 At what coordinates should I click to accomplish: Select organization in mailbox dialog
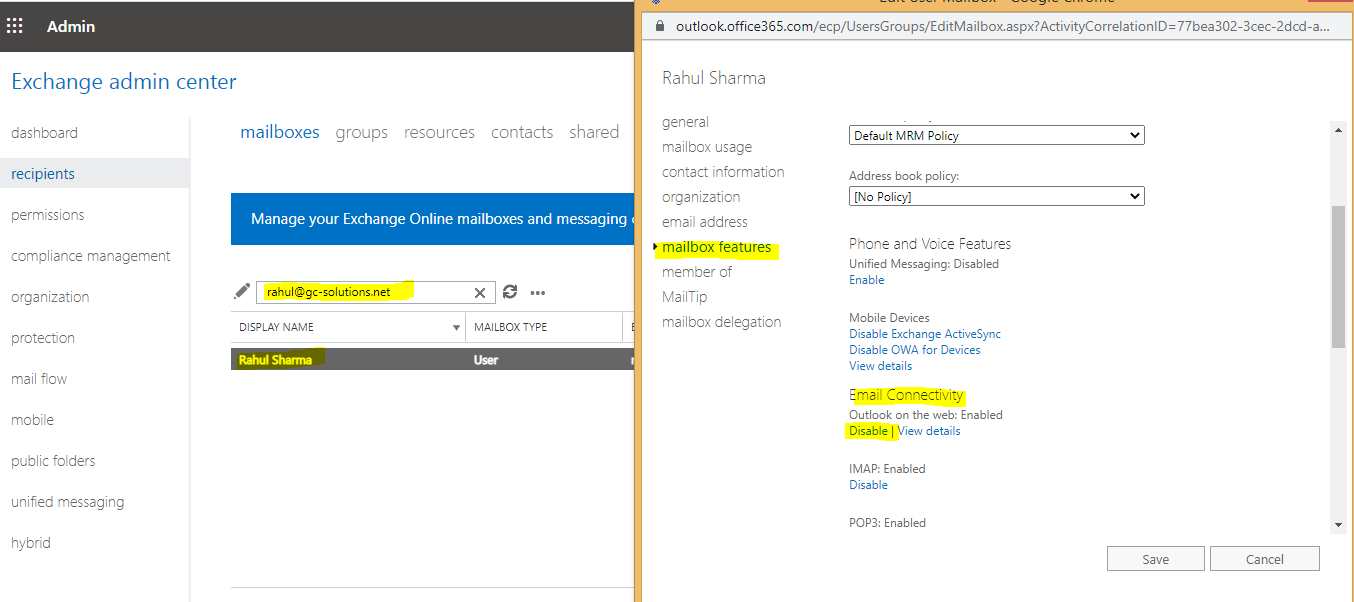(x=701, y=197)
